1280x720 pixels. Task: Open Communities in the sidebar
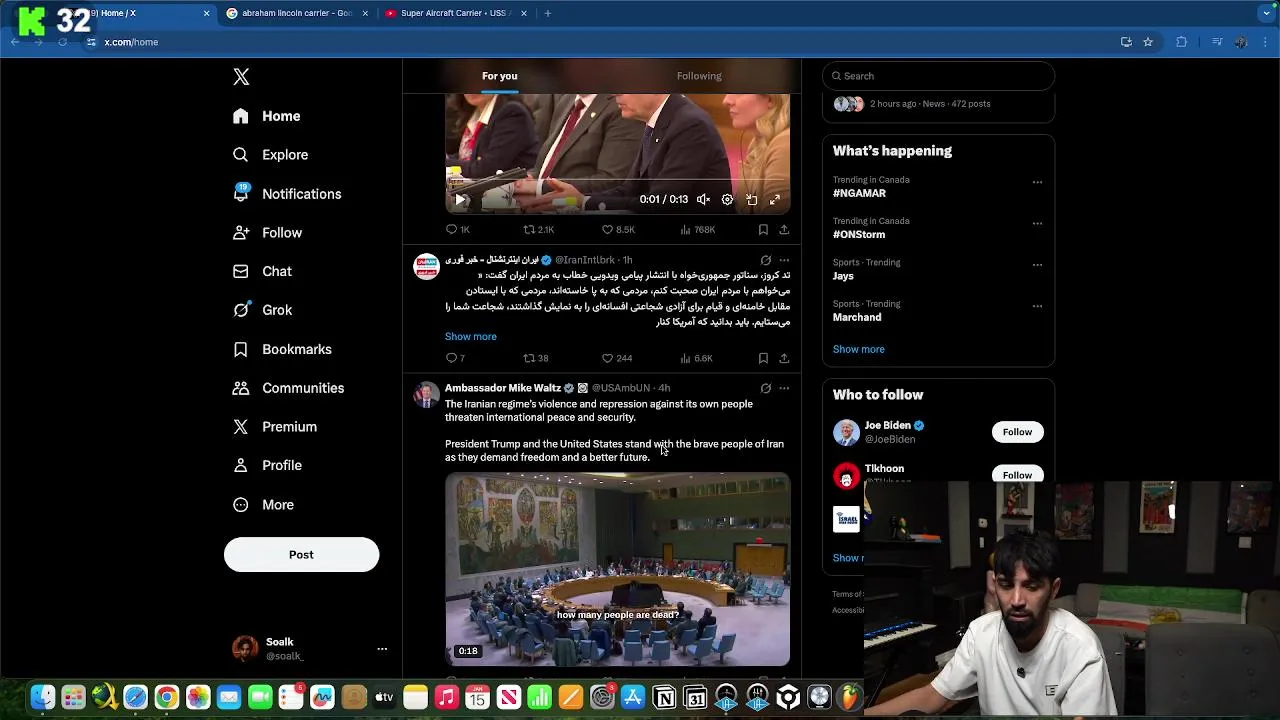point(288,388)
